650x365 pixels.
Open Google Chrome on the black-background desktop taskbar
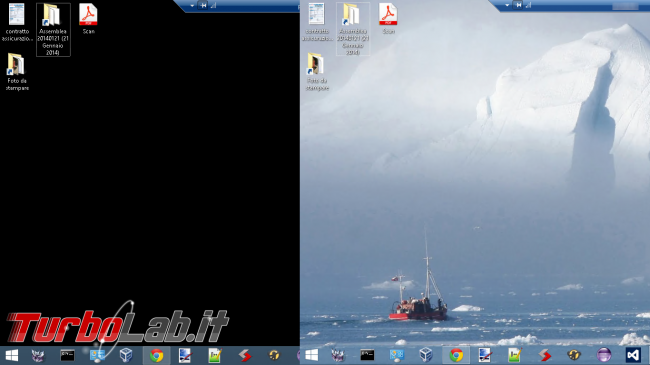pos(157,355)
